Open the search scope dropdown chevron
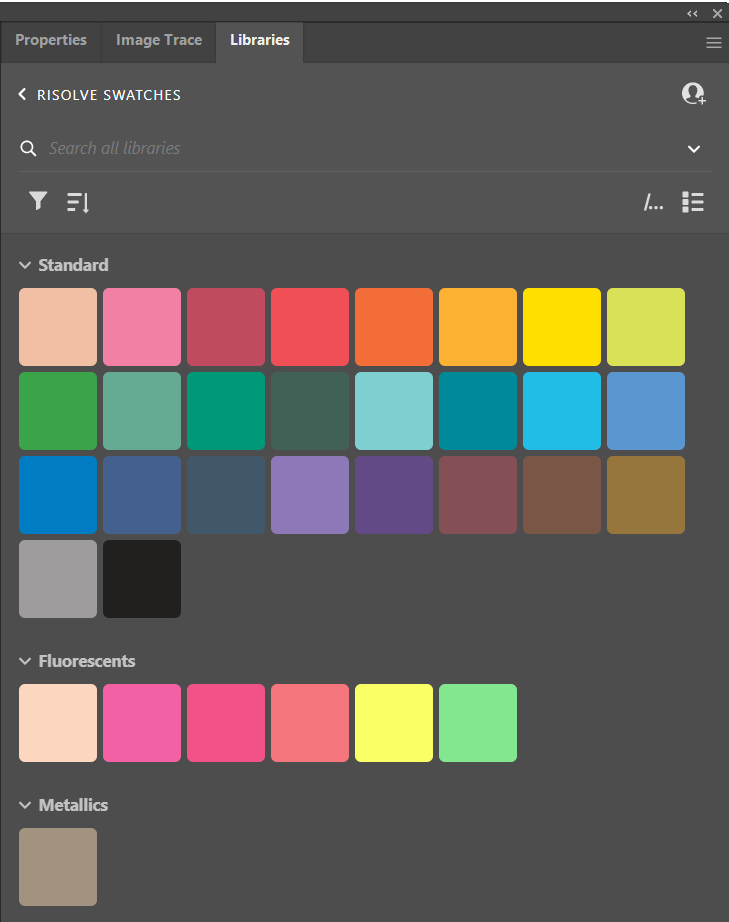 click(694, 149)
